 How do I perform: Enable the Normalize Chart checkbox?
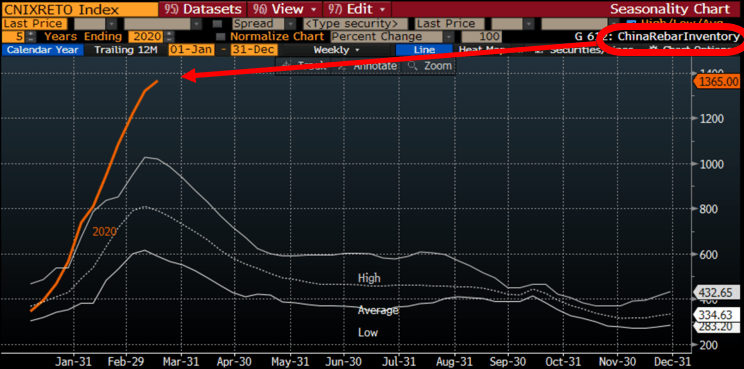point(220,37)
